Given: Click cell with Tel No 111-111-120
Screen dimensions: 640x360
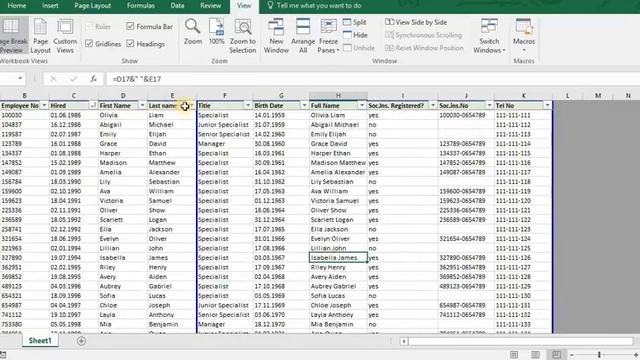Looking at the screenshot, I should 523,200.
